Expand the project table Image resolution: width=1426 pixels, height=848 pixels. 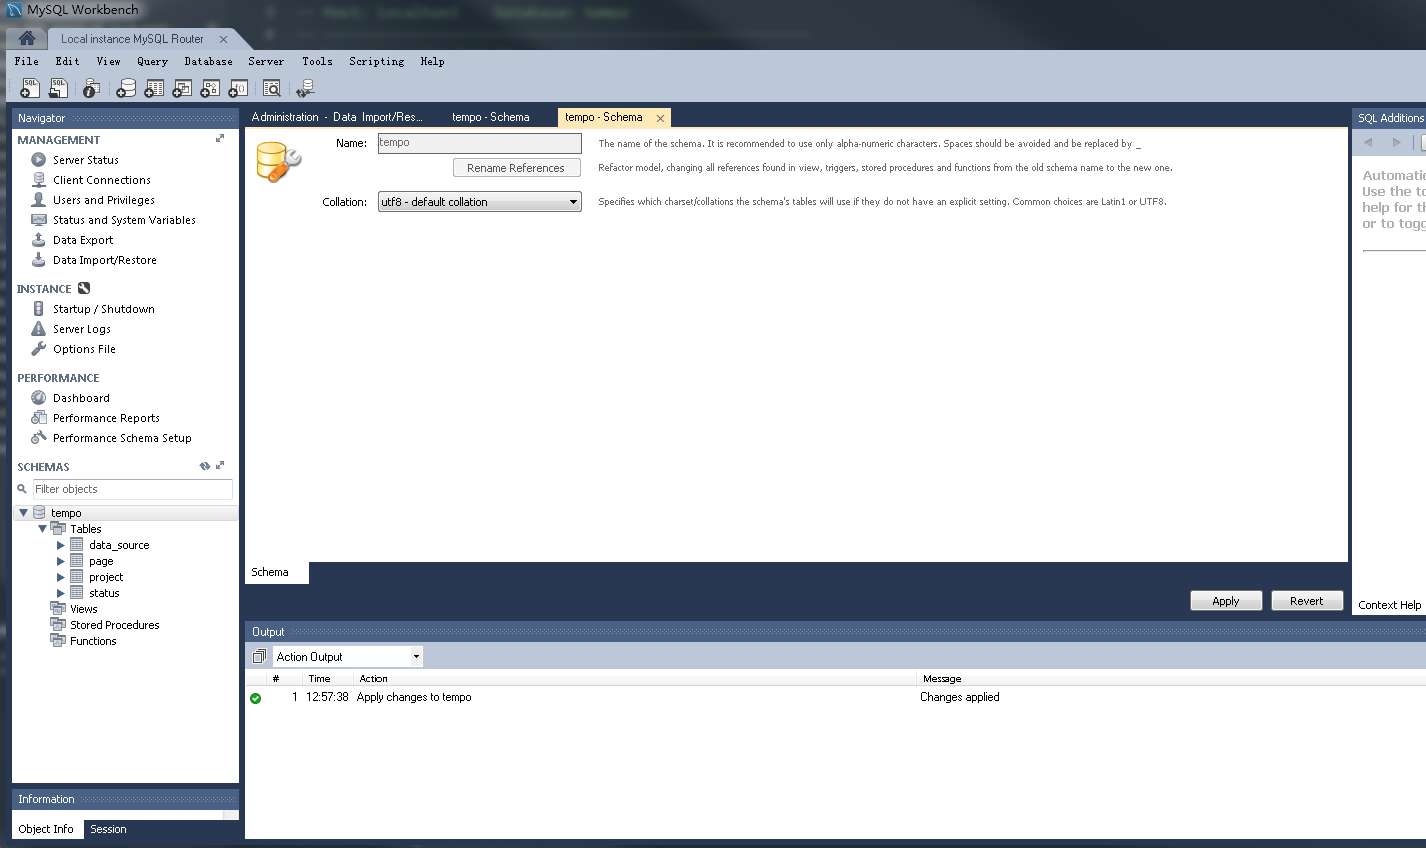click(x=61, y=577)
